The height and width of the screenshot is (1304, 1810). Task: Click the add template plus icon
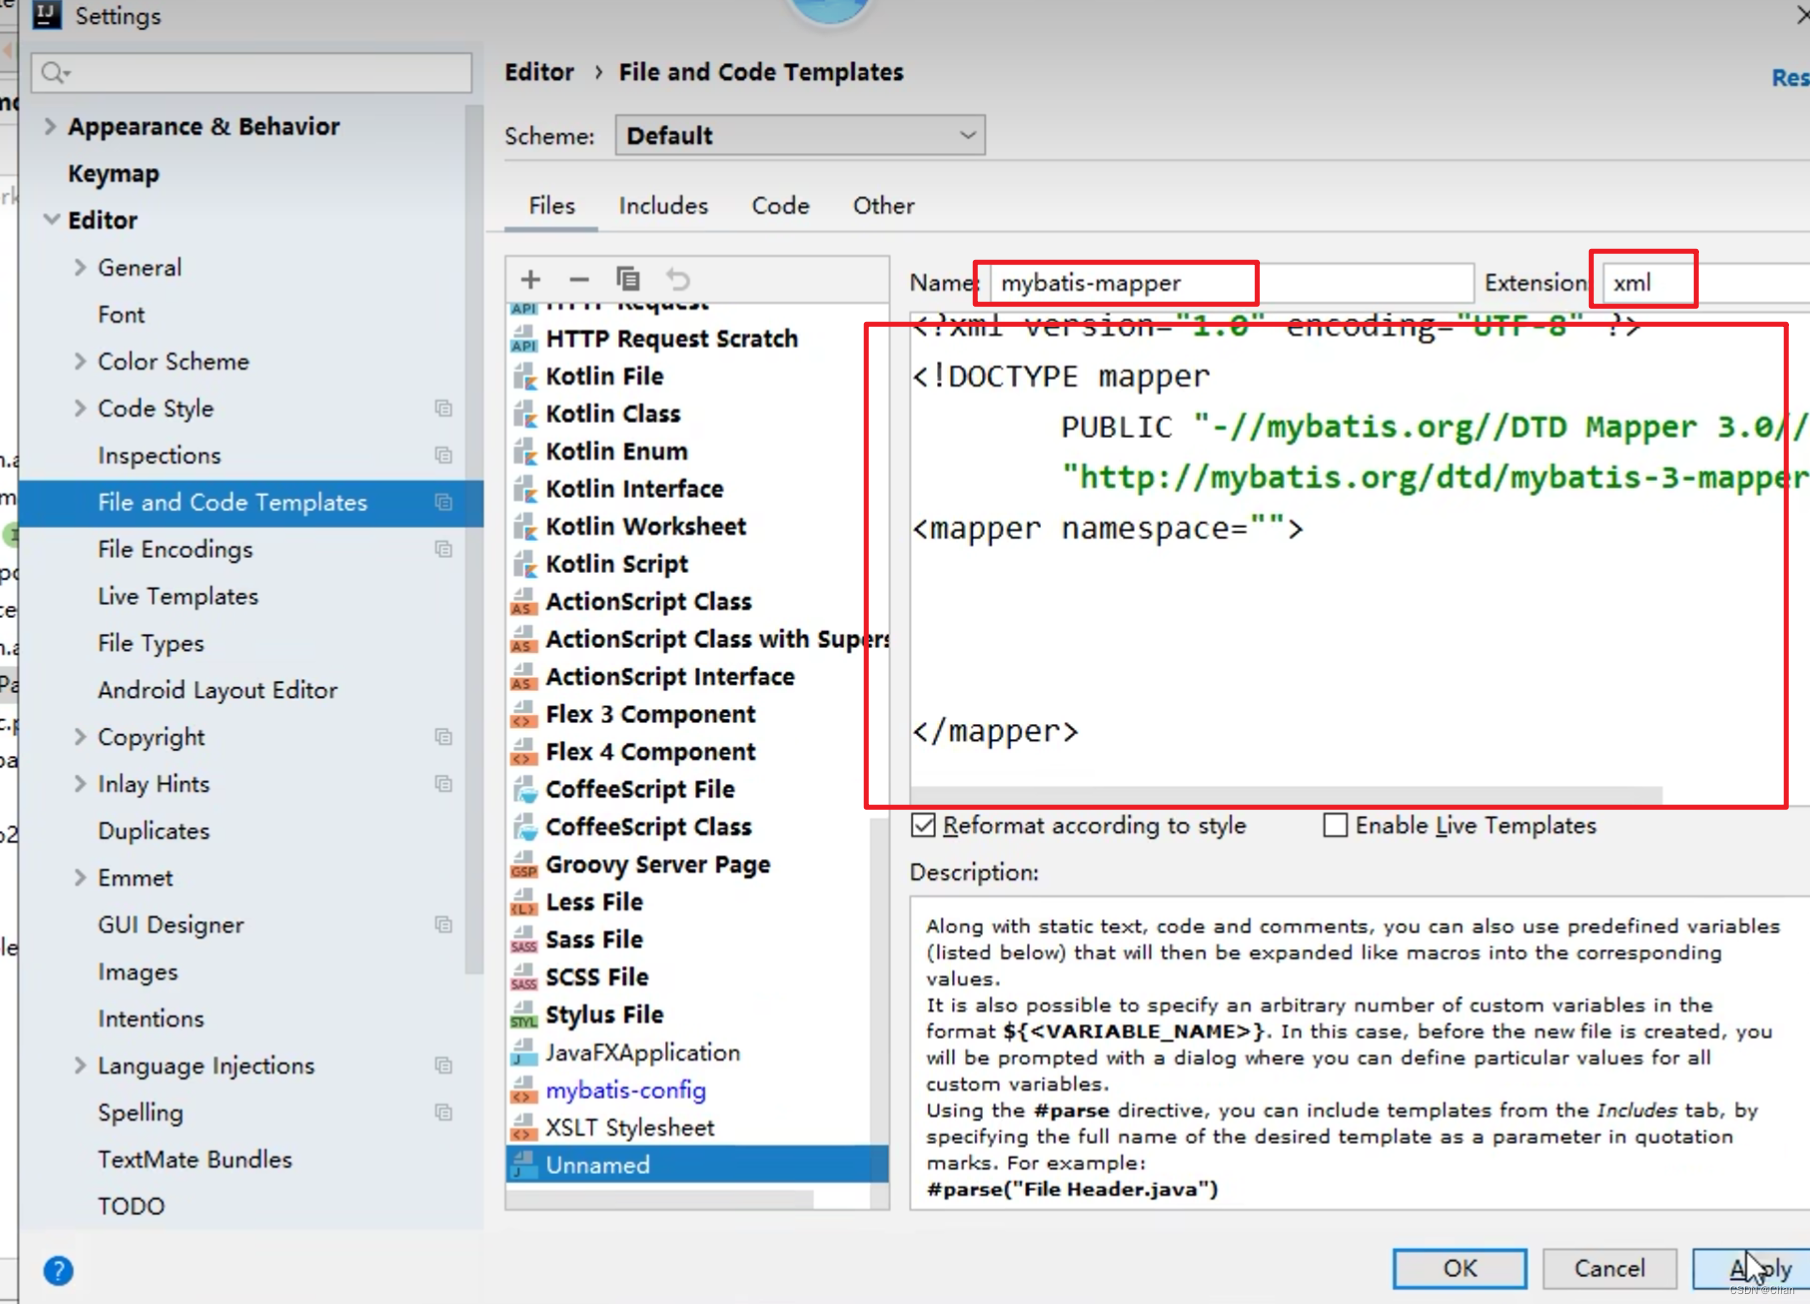tap(531, 279)
